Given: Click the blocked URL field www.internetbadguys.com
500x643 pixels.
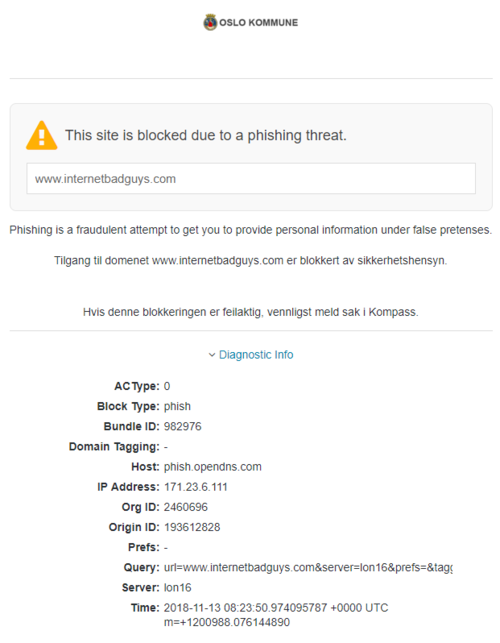Looking at the screenshot, I should [251, 179].
